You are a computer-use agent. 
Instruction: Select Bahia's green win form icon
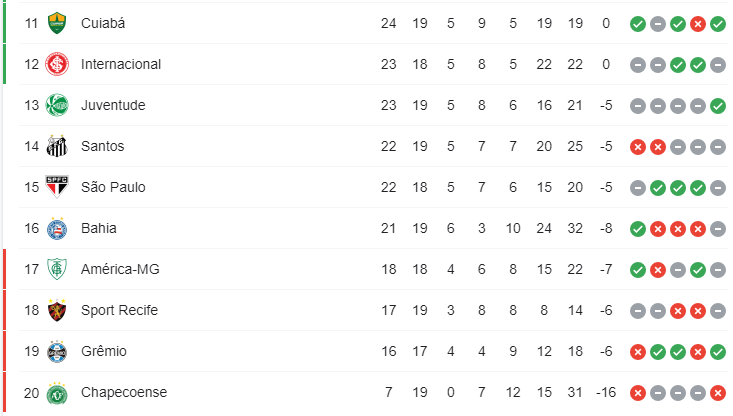coord(638,229)
